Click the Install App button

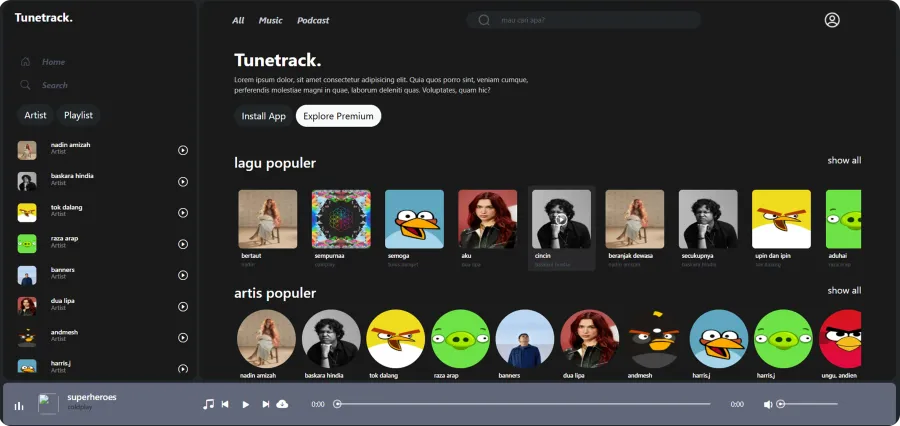(263, 116)
